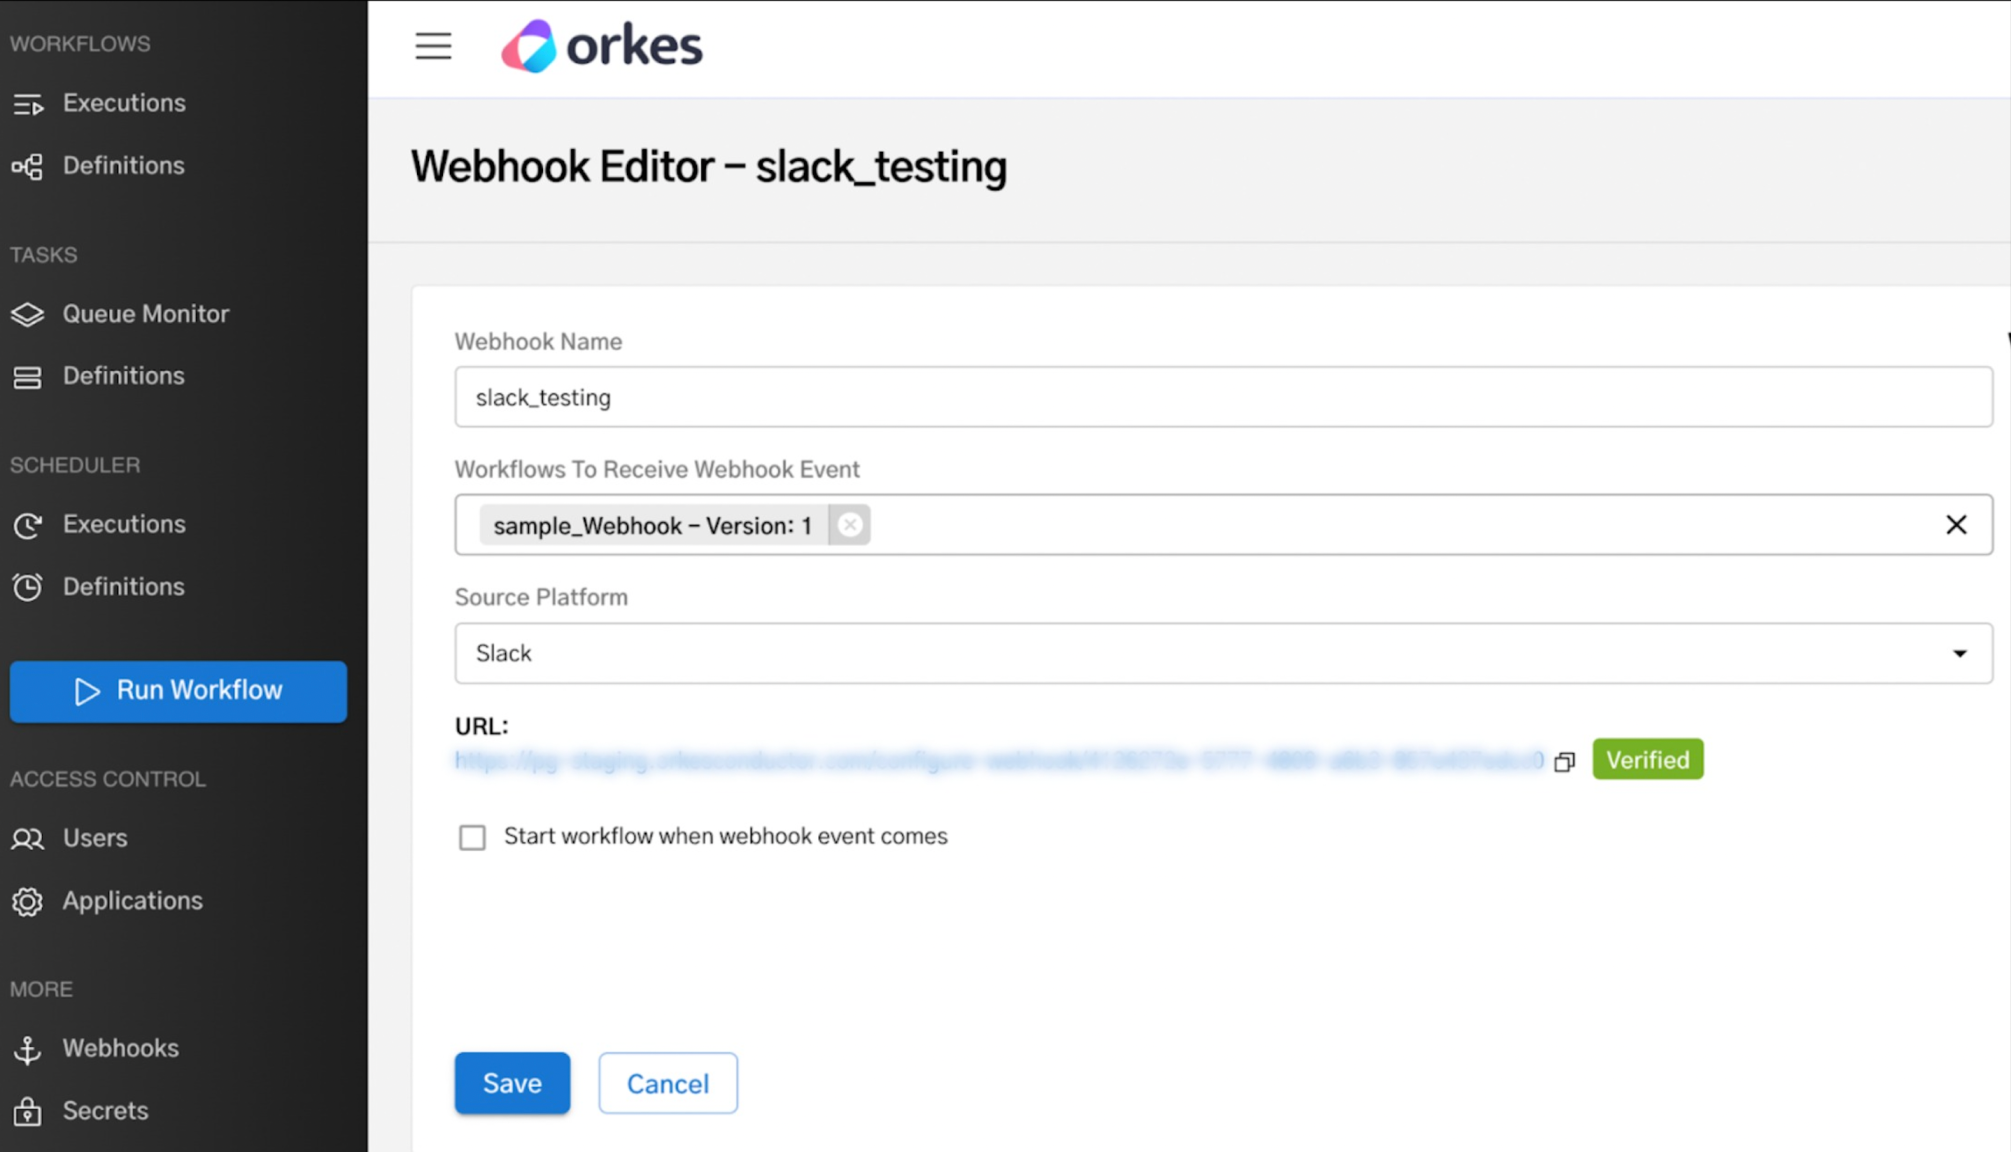The image size is (2011, 1152).
Task: Select the Secrets lock icon
Action: click(x=29, y=1111)
